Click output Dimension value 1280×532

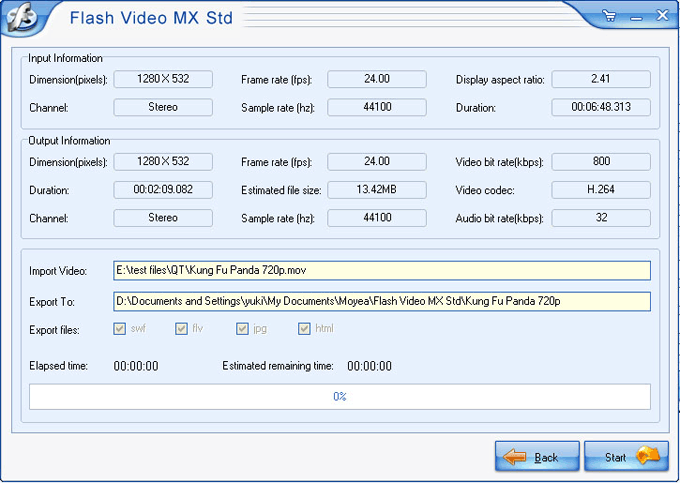(x=163, y=162)
